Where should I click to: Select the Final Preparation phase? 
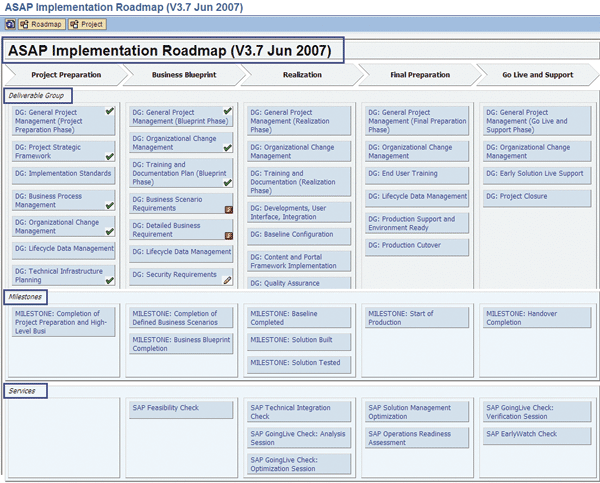point(420,75)
